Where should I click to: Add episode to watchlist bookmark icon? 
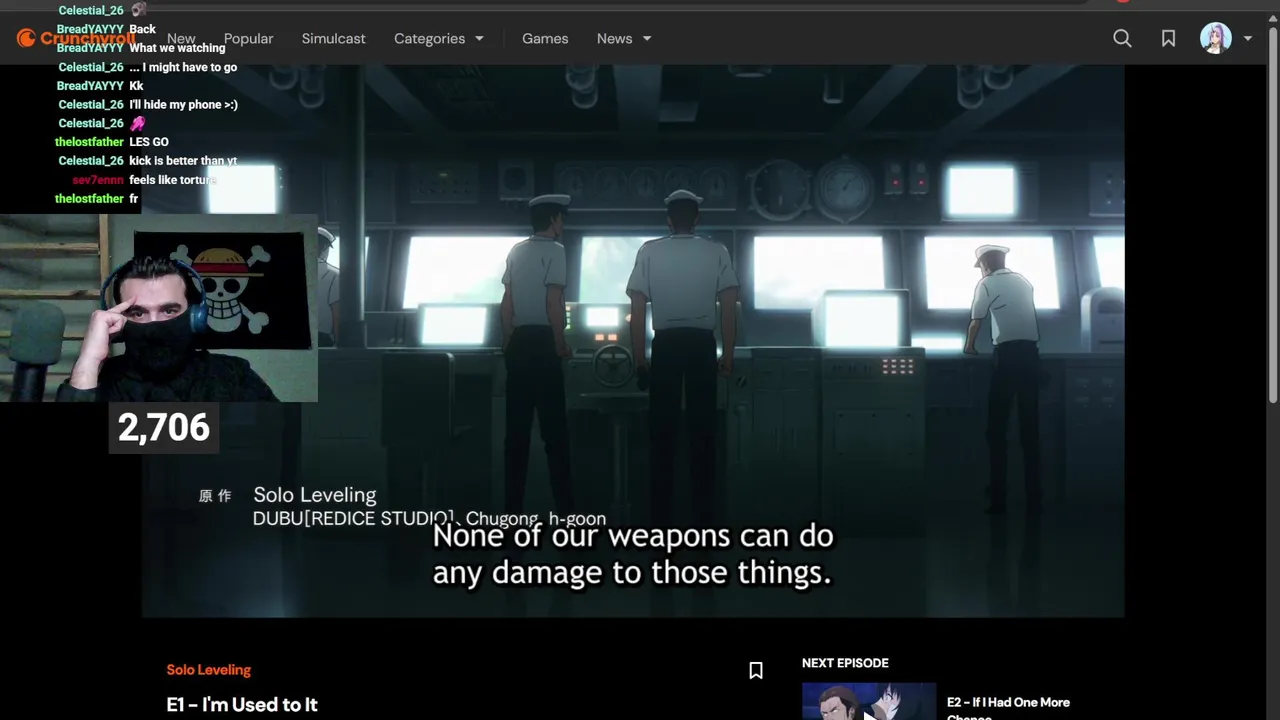756,671
